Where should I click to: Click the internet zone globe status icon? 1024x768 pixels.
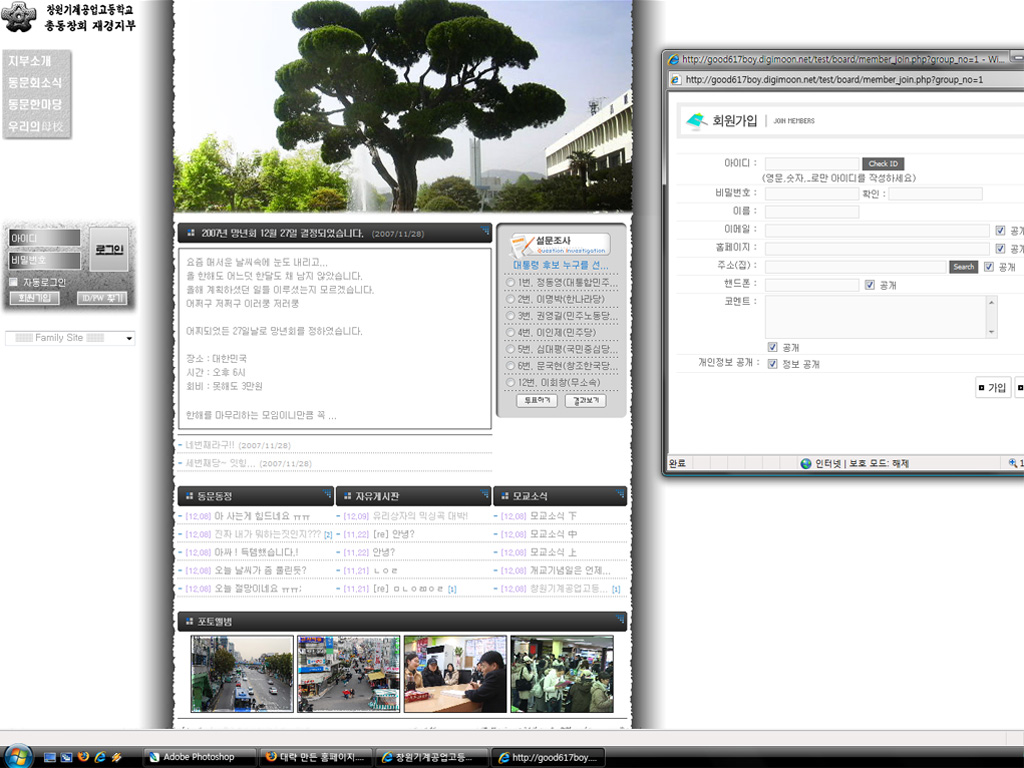point(806,463)
